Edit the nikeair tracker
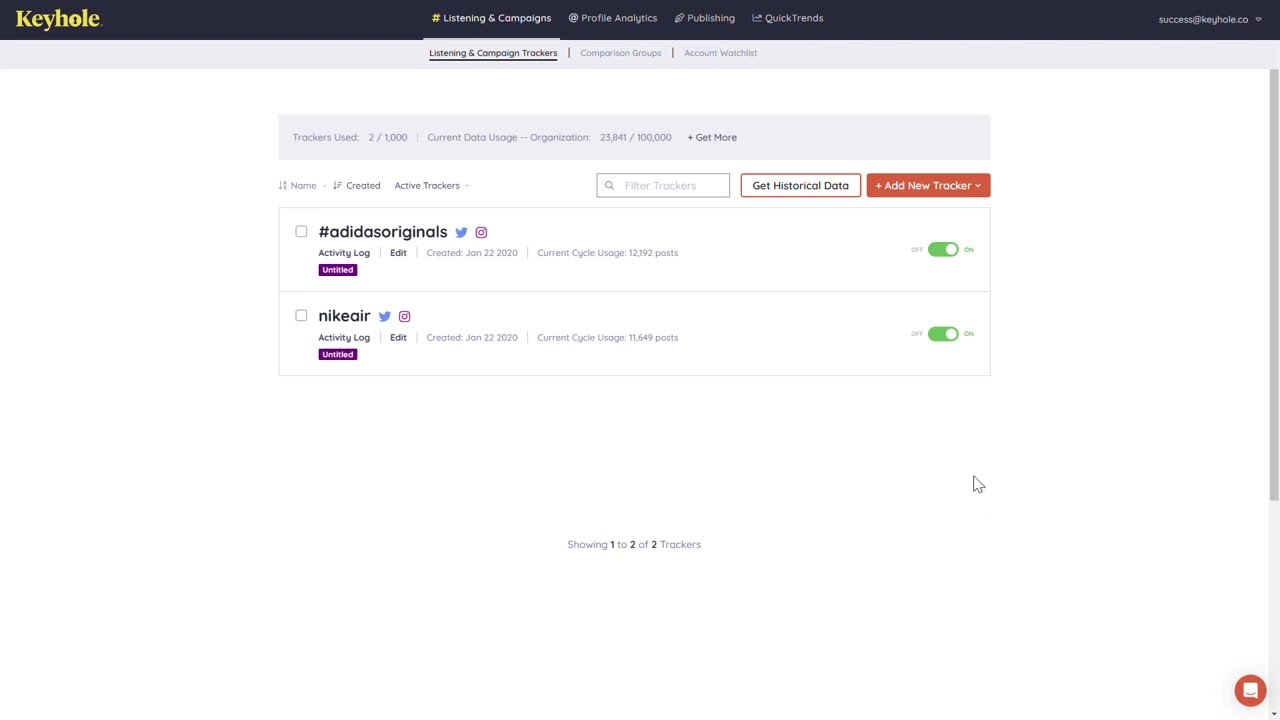Screen dimensions: 1280x720 point(398,338)
